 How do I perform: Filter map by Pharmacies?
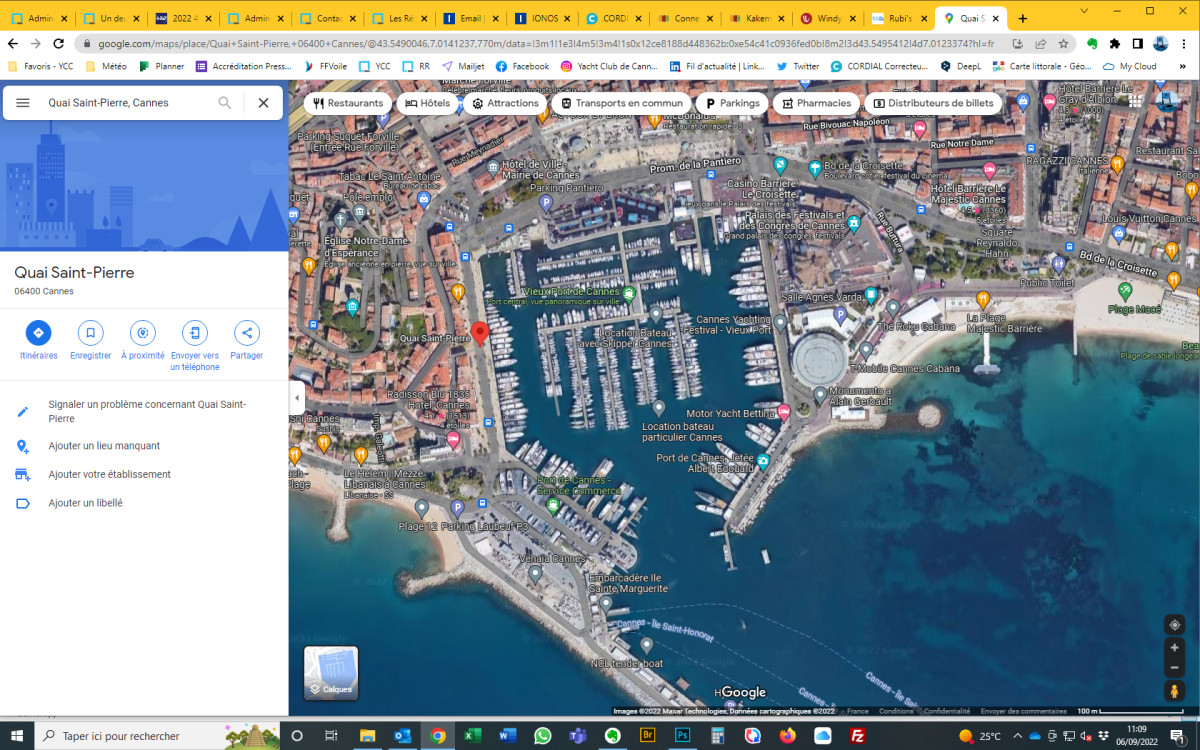coord(815,103)
